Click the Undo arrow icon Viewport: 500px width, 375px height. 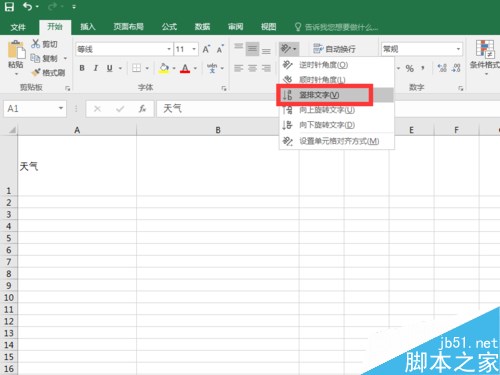pyautogui.click(x=28, y=7)
